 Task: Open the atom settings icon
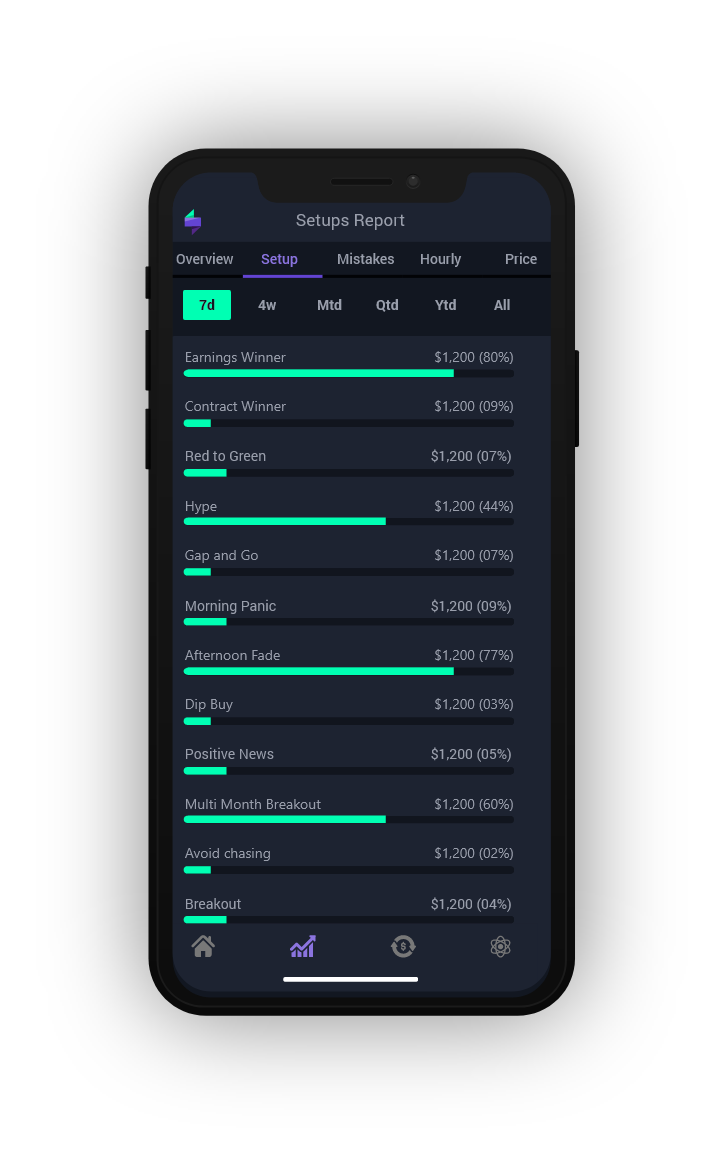[500, 947]
